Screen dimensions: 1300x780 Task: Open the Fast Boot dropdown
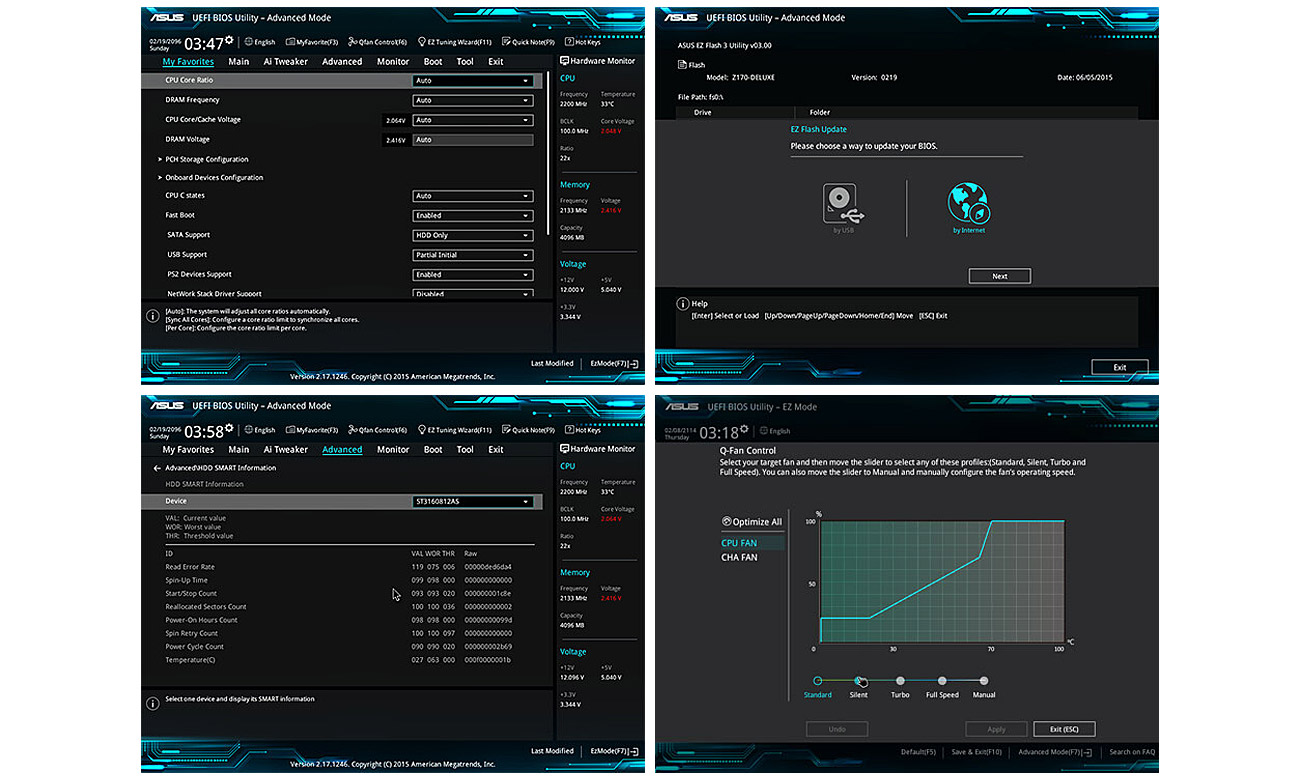[473, 215]
